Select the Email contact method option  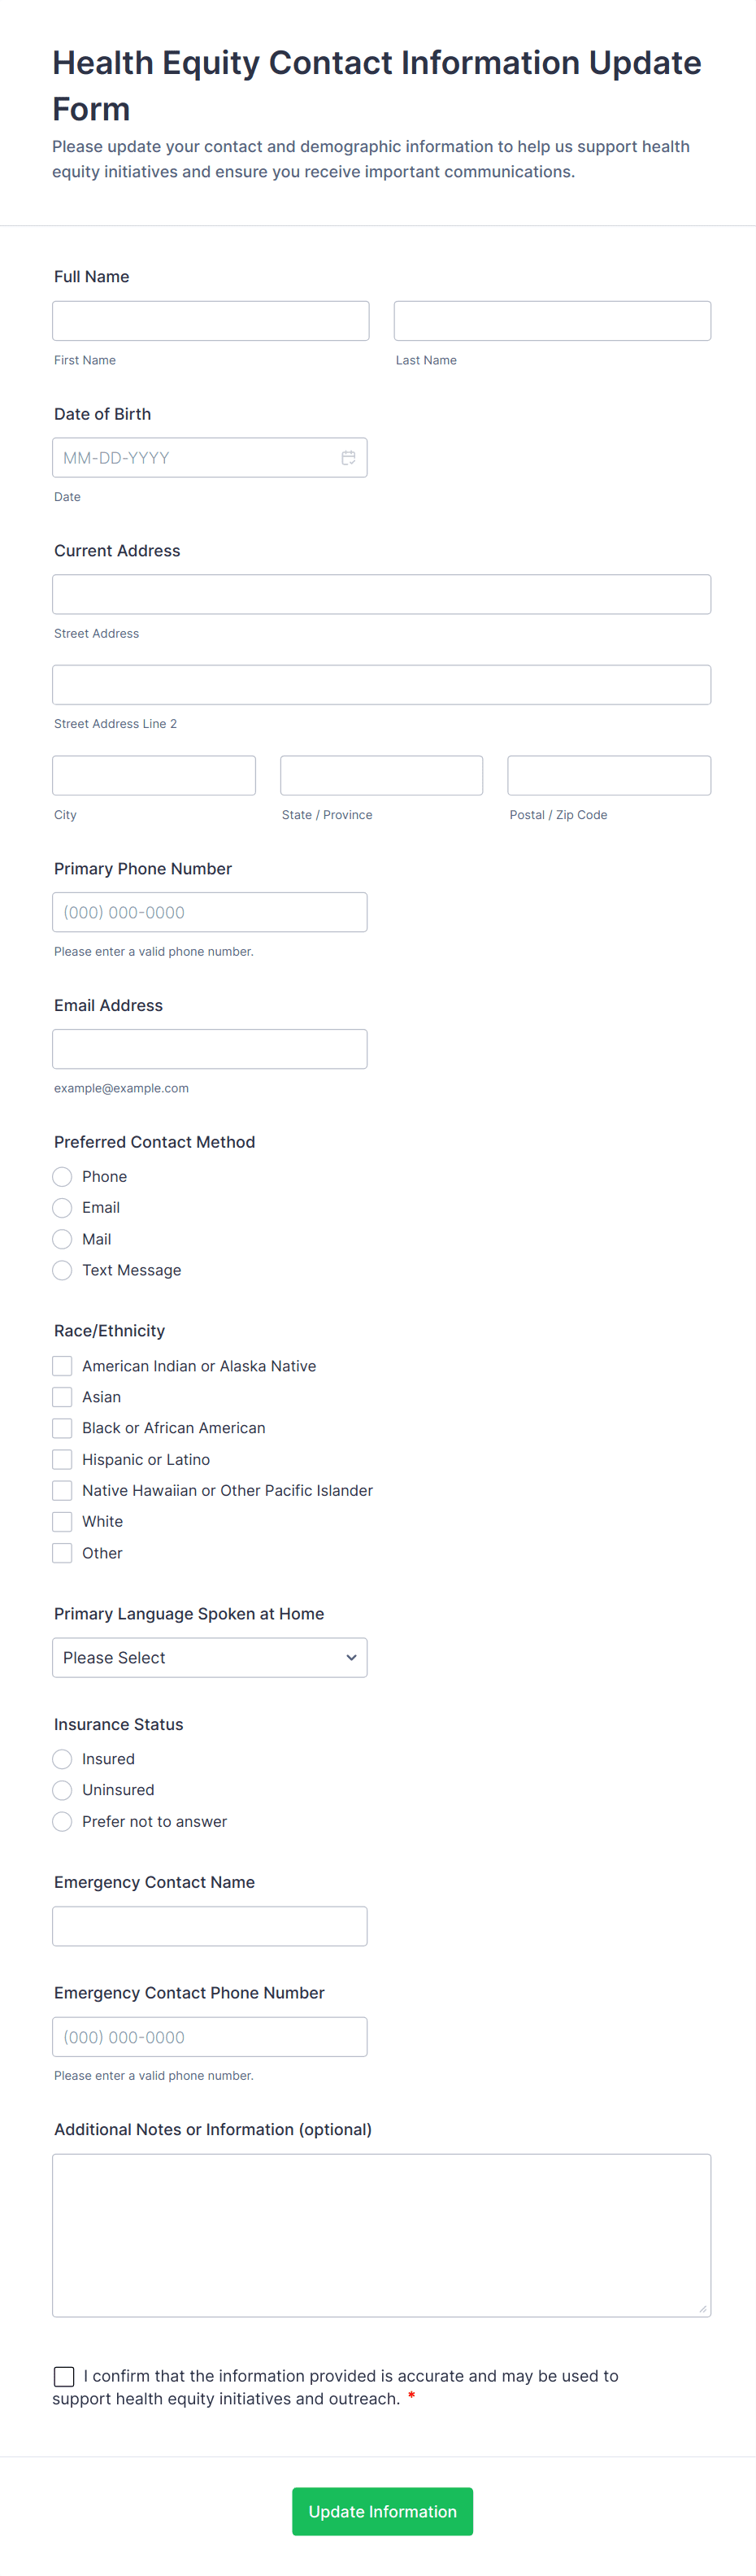point(62,1207)
